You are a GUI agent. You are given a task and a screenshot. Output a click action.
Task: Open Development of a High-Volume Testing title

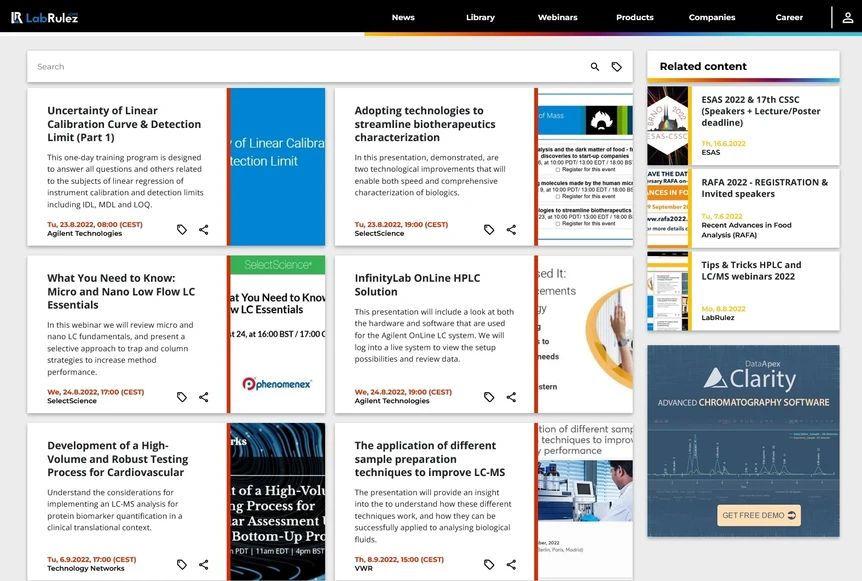[117, 459]
